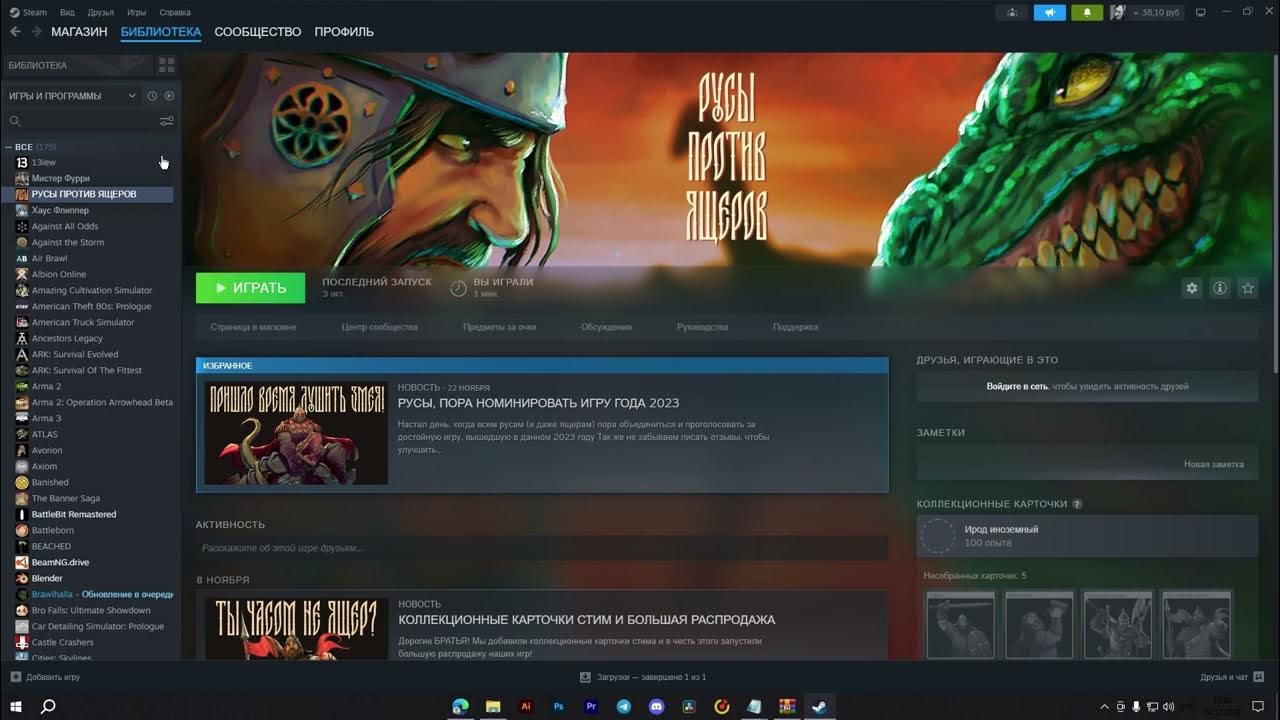Add game to favorites star icon
The image size is (1280, 720).
click(x=1248, y=288)
